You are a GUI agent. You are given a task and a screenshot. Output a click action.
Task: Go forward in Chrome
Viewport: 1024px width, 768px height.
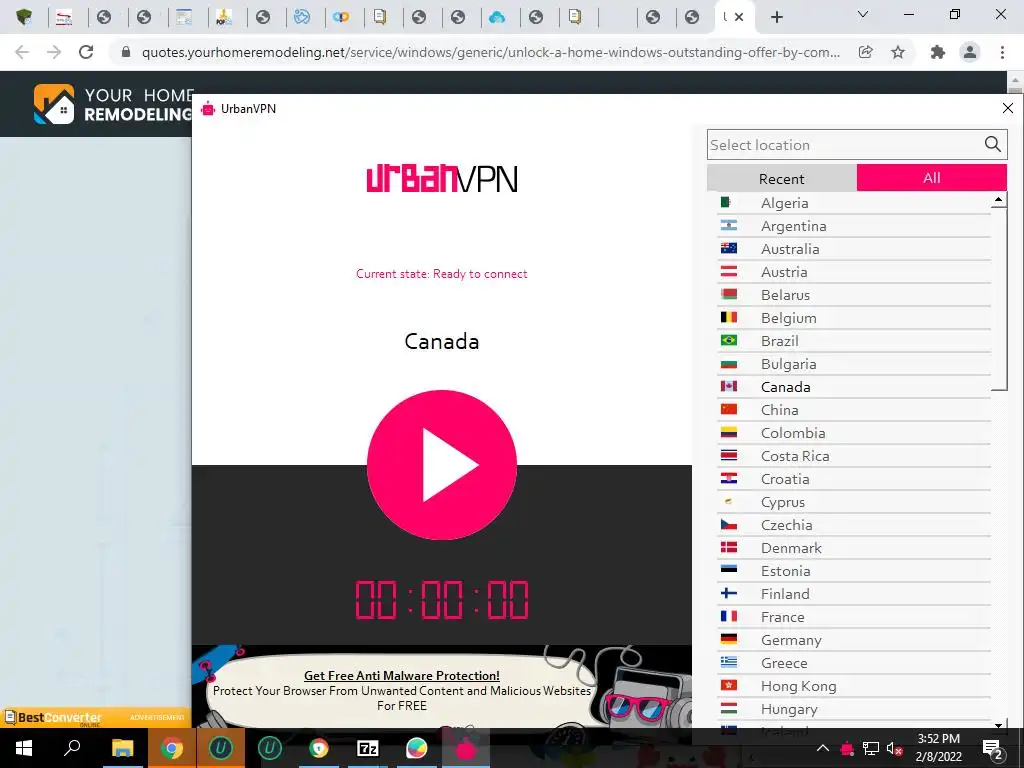coord(54,52)
